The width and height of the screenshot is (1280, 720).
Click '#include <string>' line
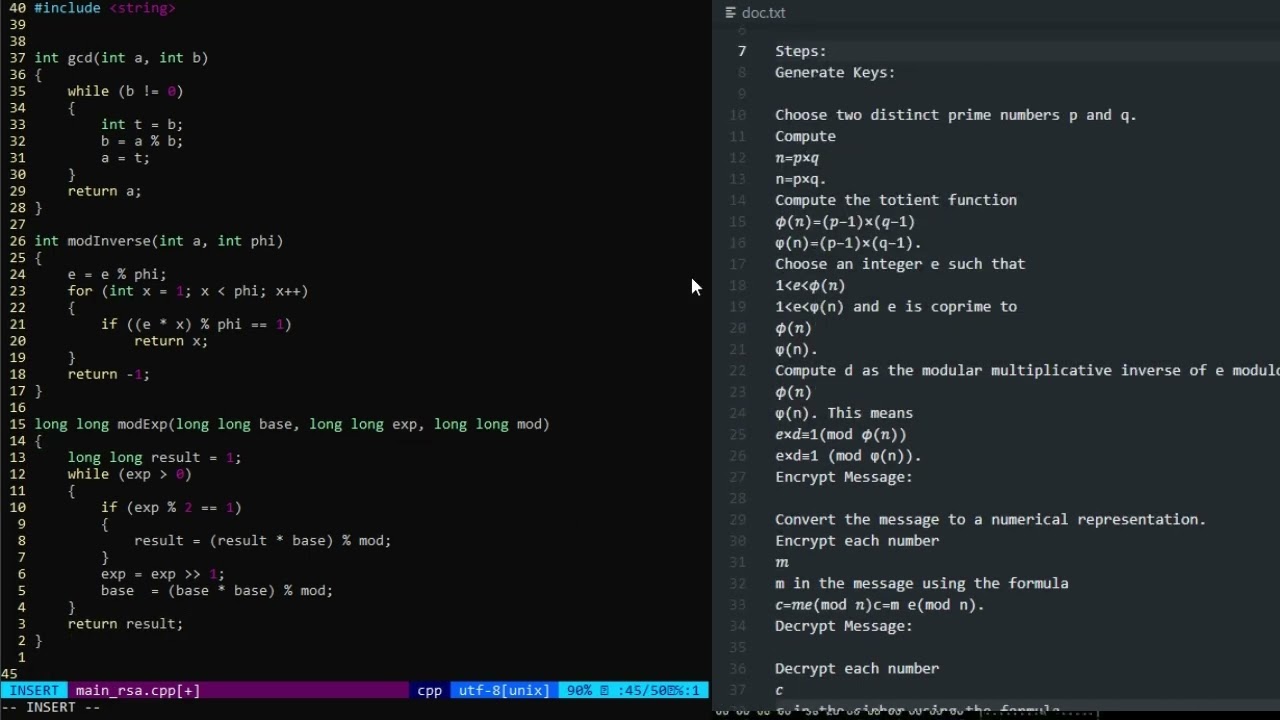pyautogui.click(x=105, y=8)
